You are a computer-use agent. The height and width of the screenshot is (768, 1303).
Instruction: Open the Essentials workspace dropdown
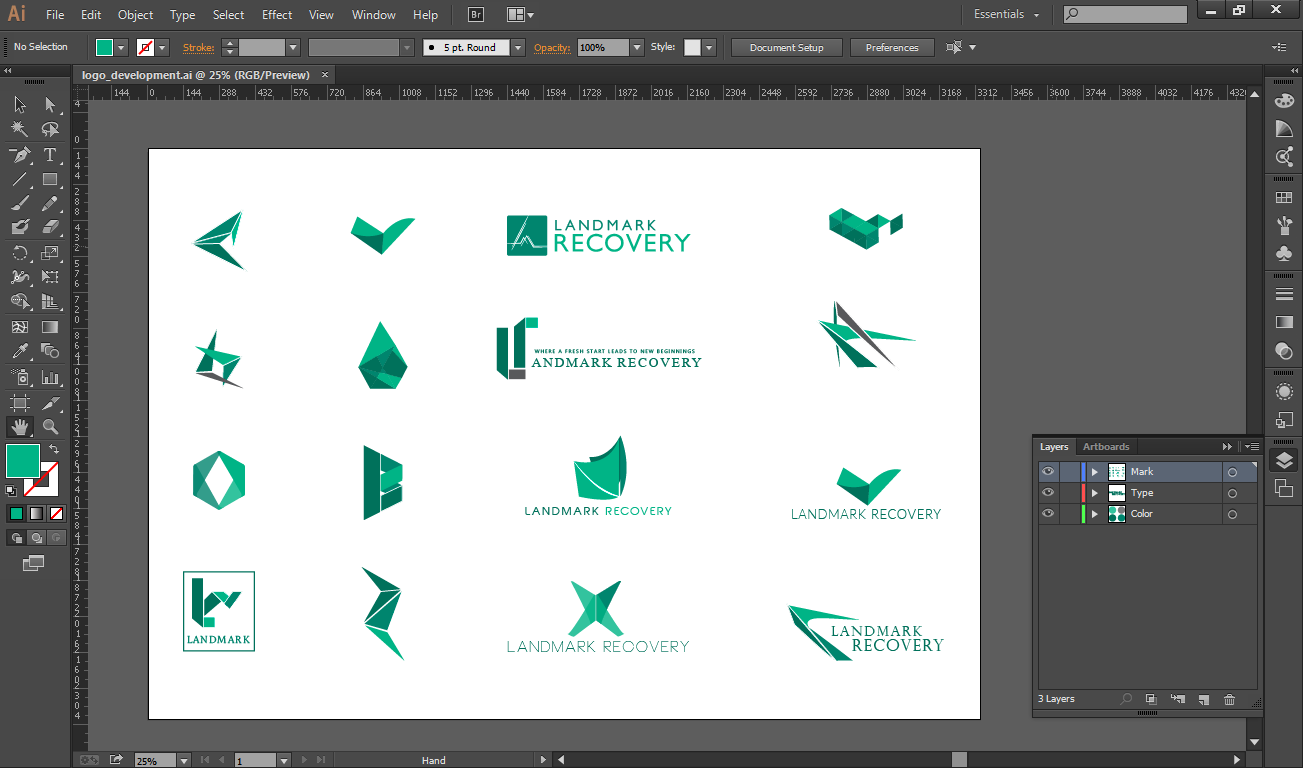tap(1006, 15)
